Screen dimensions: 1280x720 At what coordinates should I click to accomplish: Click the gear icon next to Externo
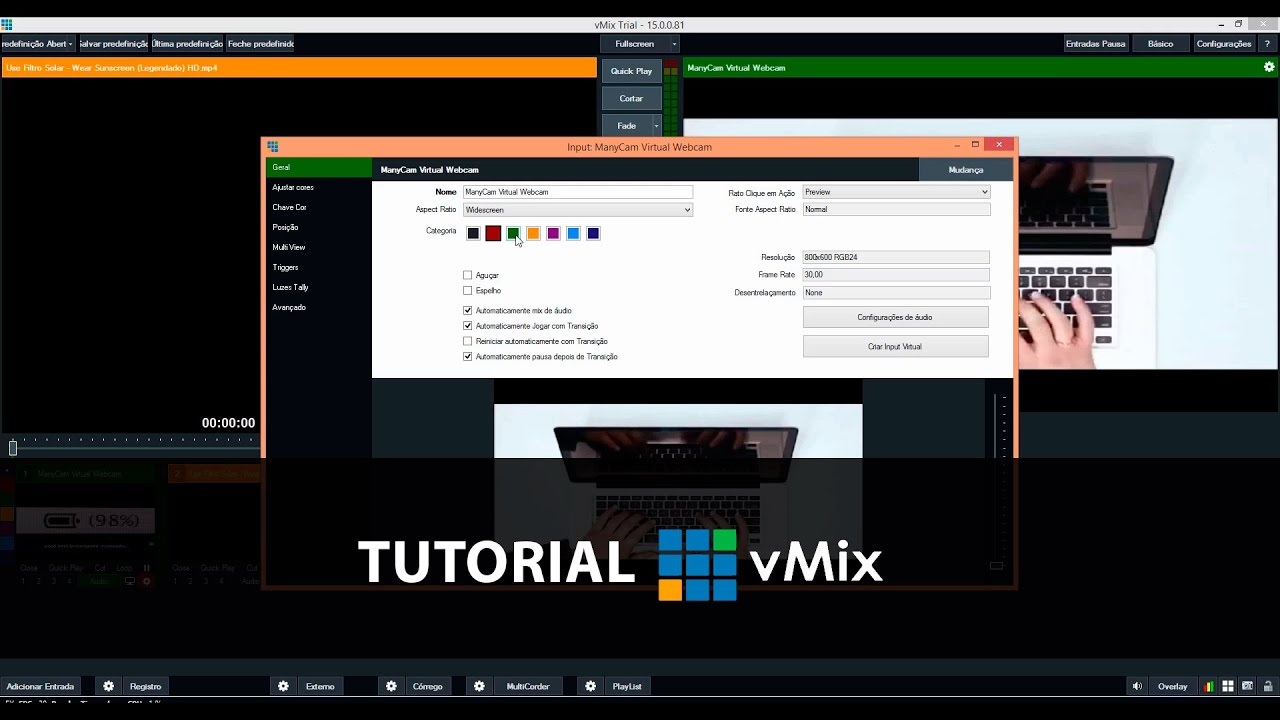(284, 686)
